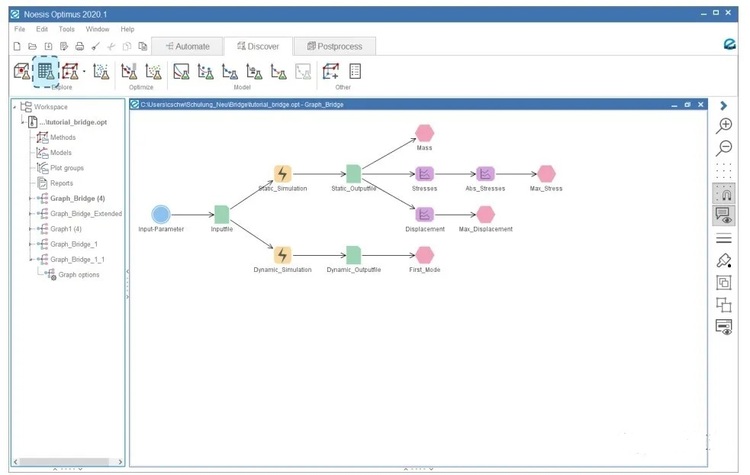Click the print icon in the toolbar

(79, 46)
